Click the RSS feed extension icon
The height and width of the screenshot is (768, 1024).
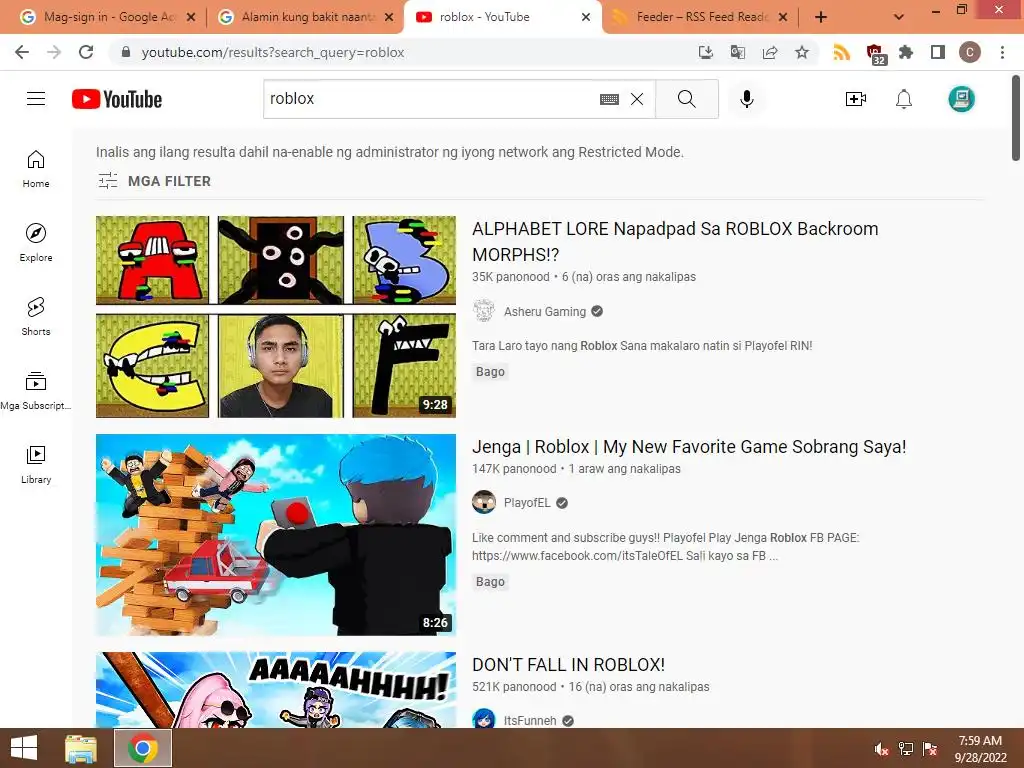coord(841,52)
